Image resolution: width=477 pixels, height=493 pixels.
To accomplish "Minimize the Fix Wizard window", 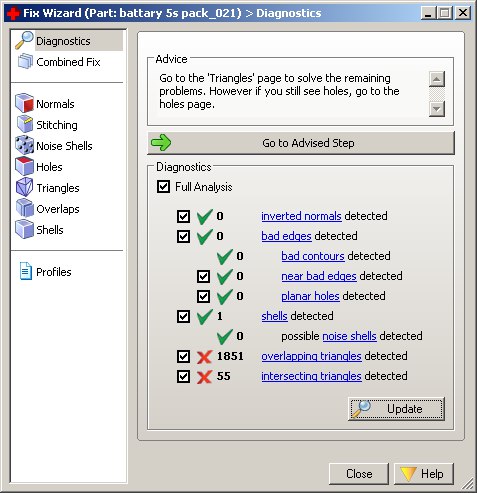I will pyautogui.click(x=429, y=13).
